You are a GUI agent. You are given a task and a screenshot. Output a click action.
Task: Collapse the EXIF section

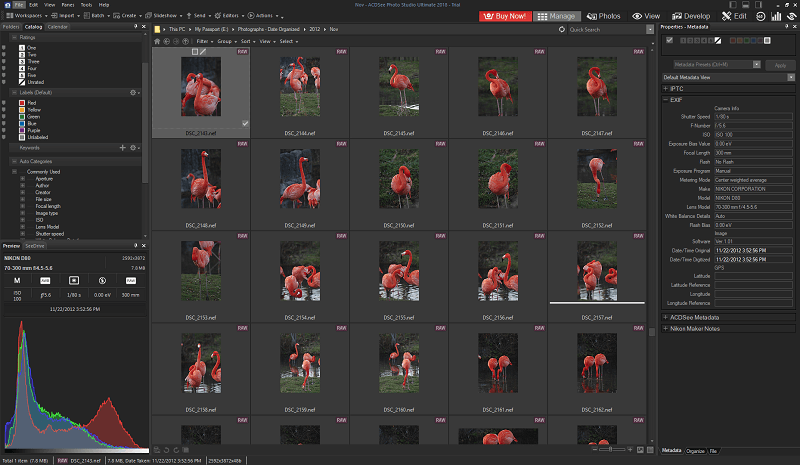pyautogui.click(x=665, y=100)
